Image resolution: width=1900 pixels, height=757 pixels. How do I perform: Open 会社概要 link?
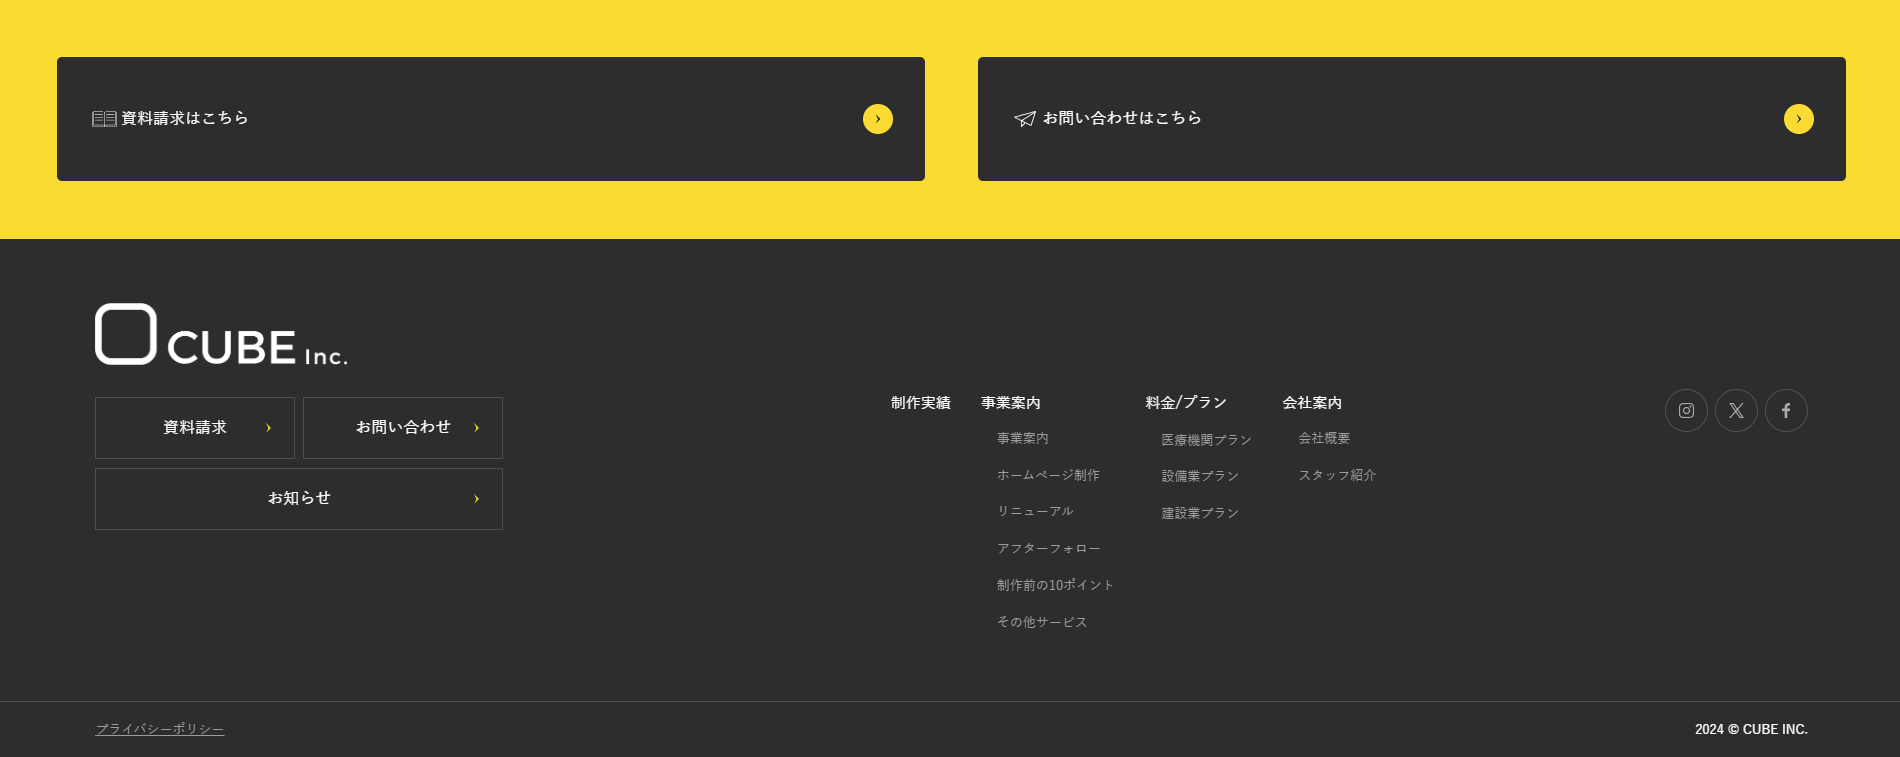(1324, 439)
